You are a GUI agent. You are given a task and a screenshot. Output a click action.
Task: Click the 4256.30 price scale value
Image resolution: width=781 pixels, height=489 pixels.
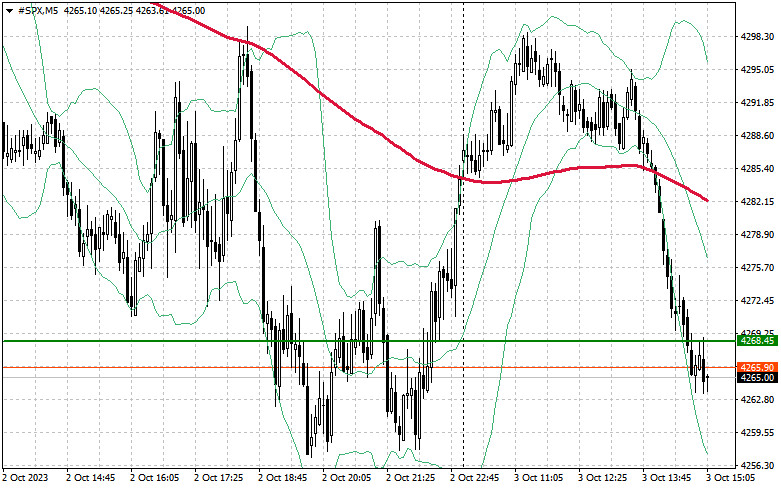coord(757,466)
